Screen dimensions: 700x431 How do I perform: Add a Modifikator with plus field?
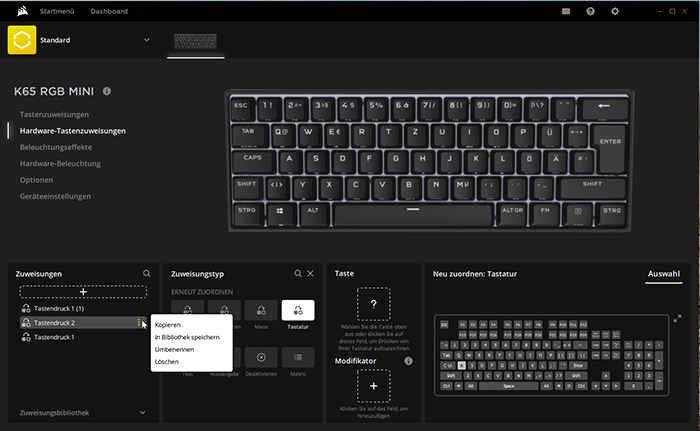pos(374,386)
